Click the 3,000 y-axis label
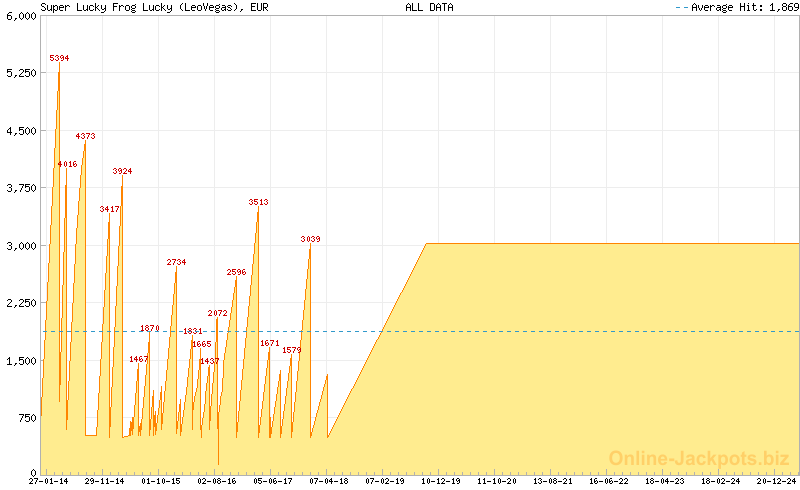The width and height of the screenshot is (800, 490). (x=21, y=246)
